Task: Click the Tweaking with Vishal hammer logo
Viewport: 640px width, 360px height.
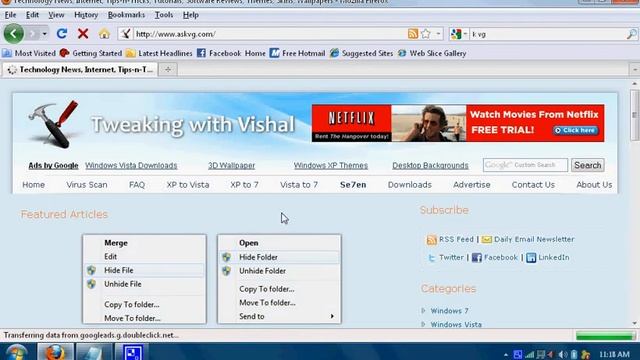Action: (53, 124)
